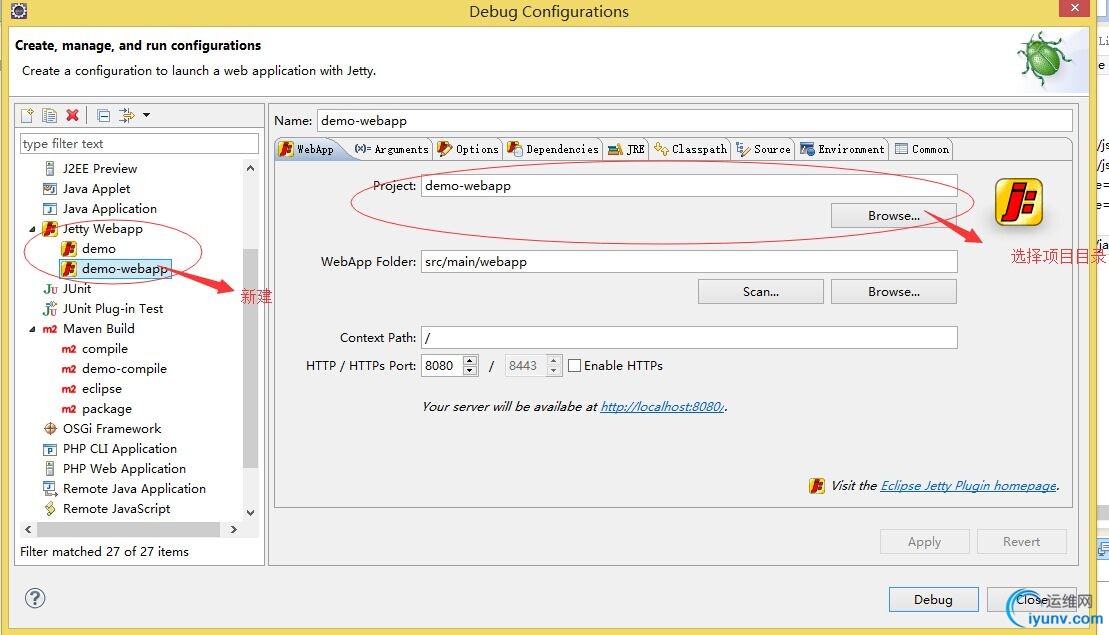
Task: Click Browse button for WebApp Folder
Action: coord(894,291)
